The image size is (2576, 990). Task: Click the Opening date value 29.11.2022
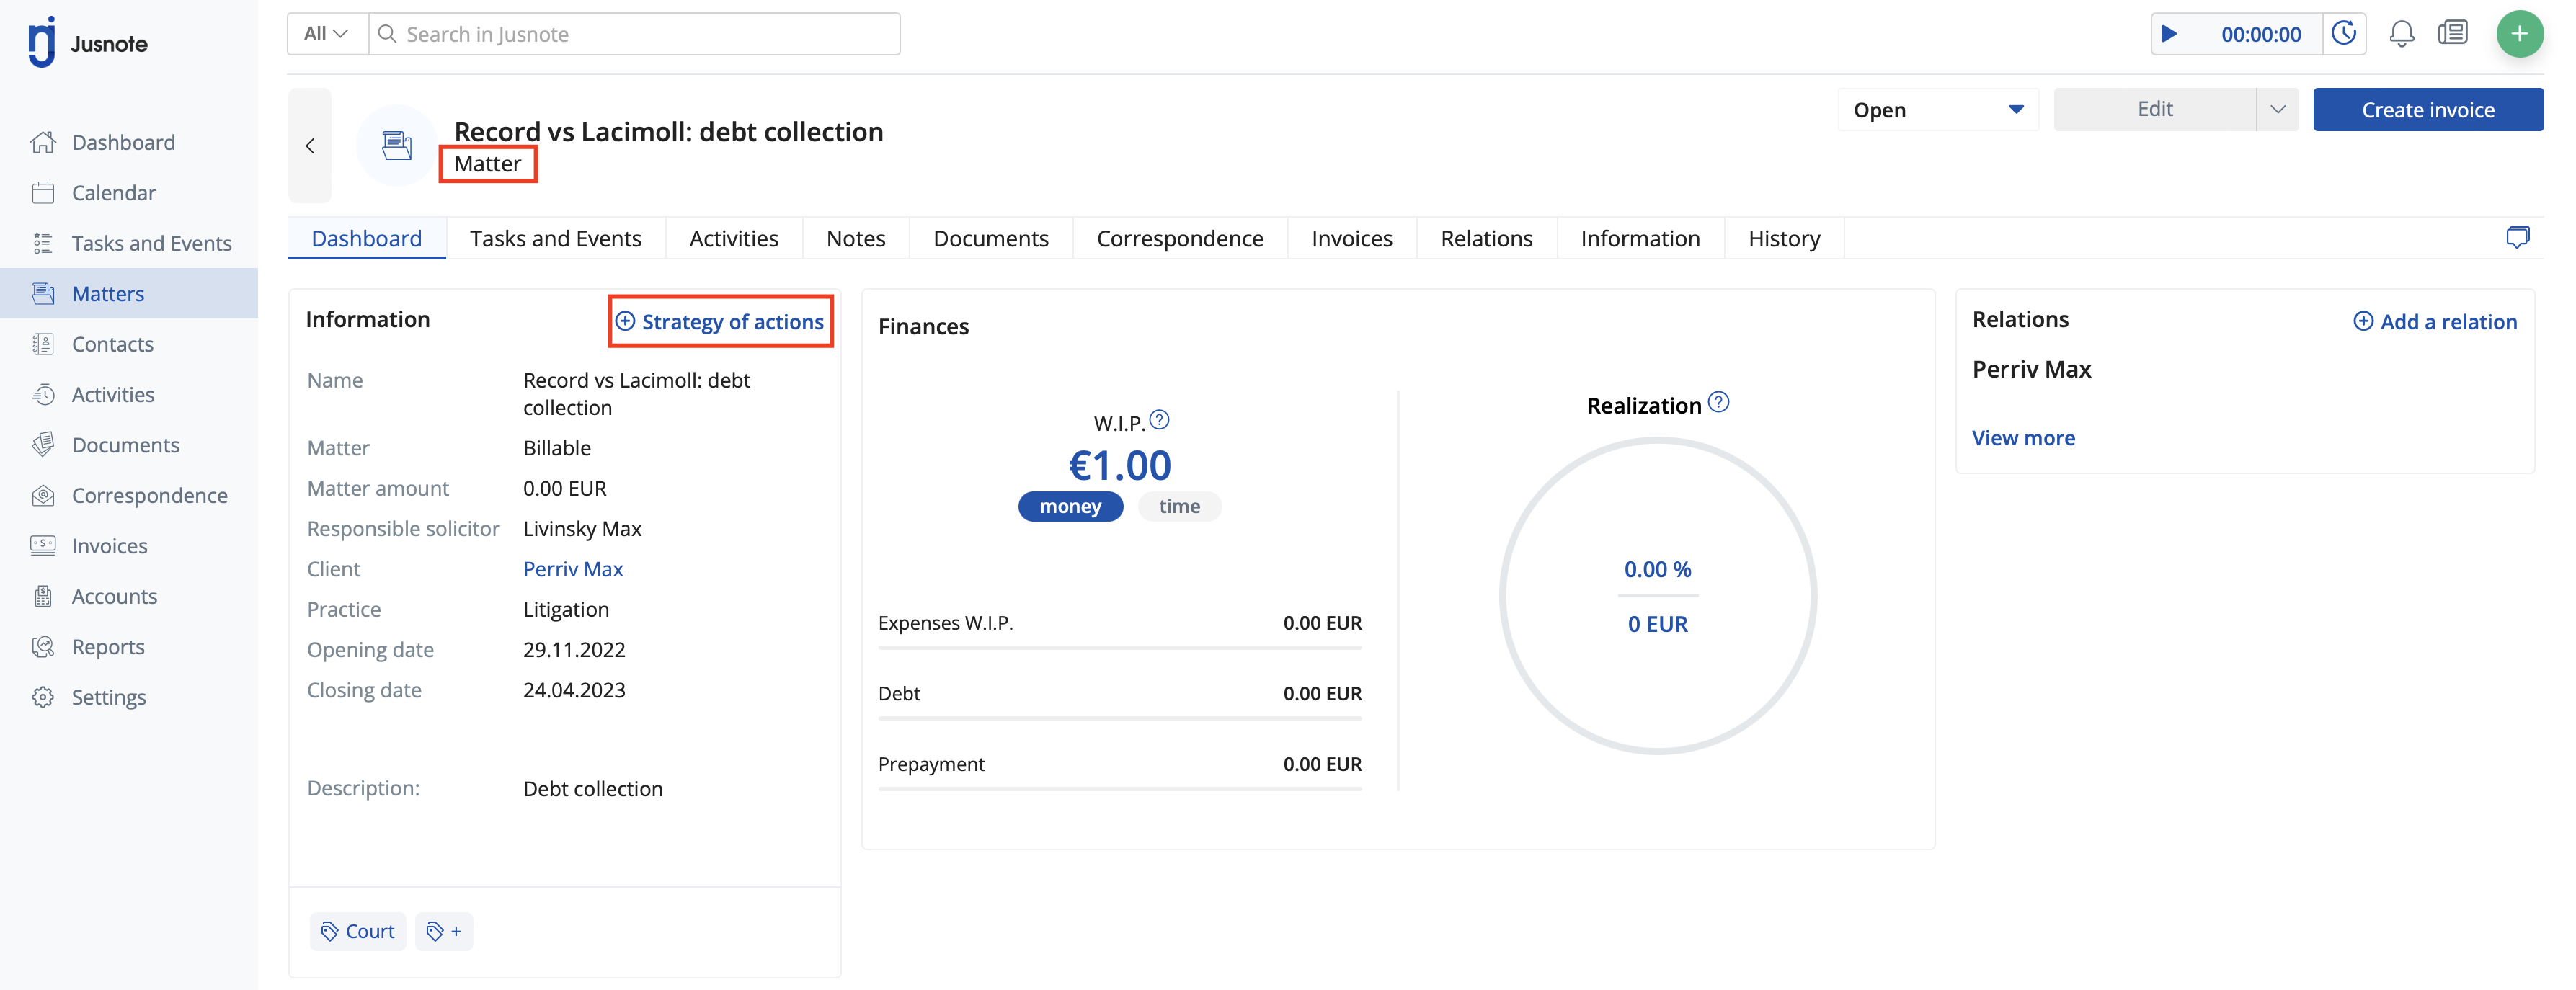pos(574,650)
